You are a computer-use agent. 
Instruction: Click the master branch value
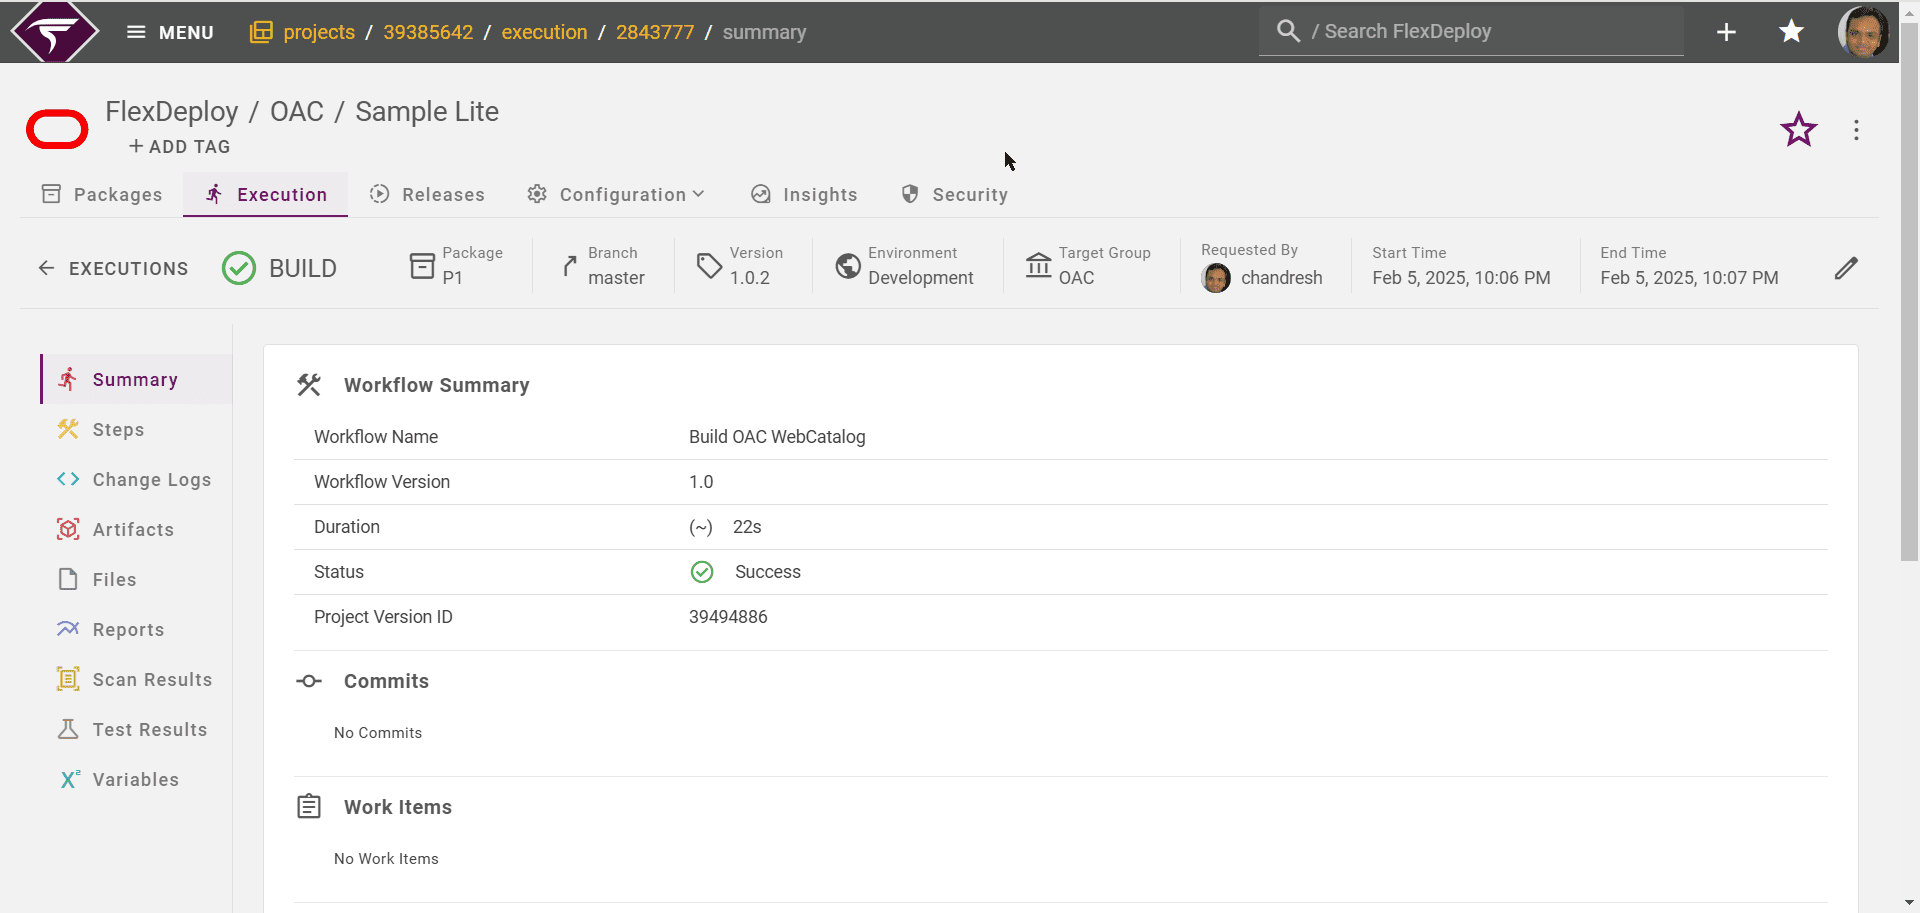tap(616, 278)
